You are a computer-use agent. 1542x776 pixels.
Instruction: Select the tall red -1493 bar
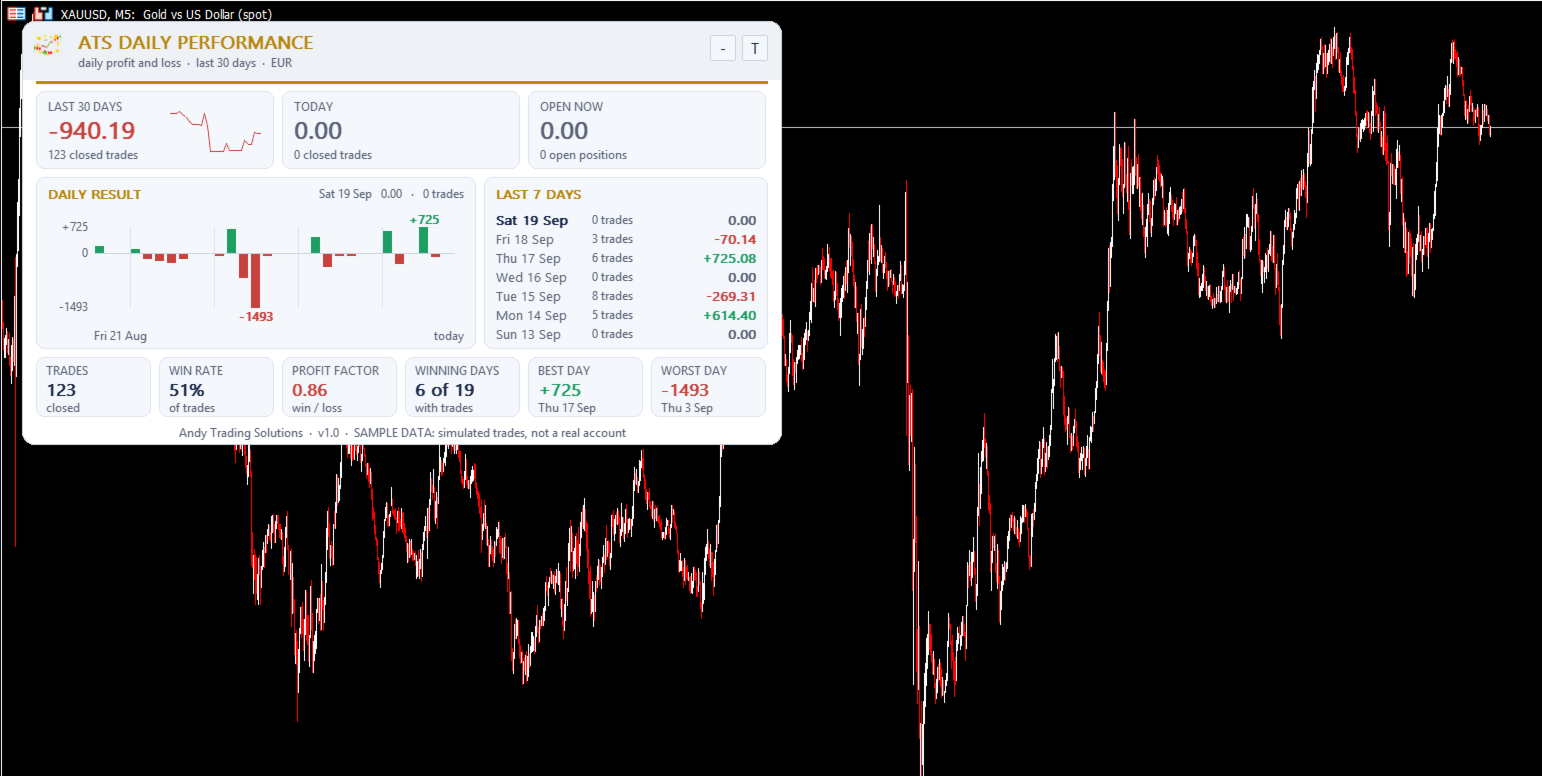255,280
